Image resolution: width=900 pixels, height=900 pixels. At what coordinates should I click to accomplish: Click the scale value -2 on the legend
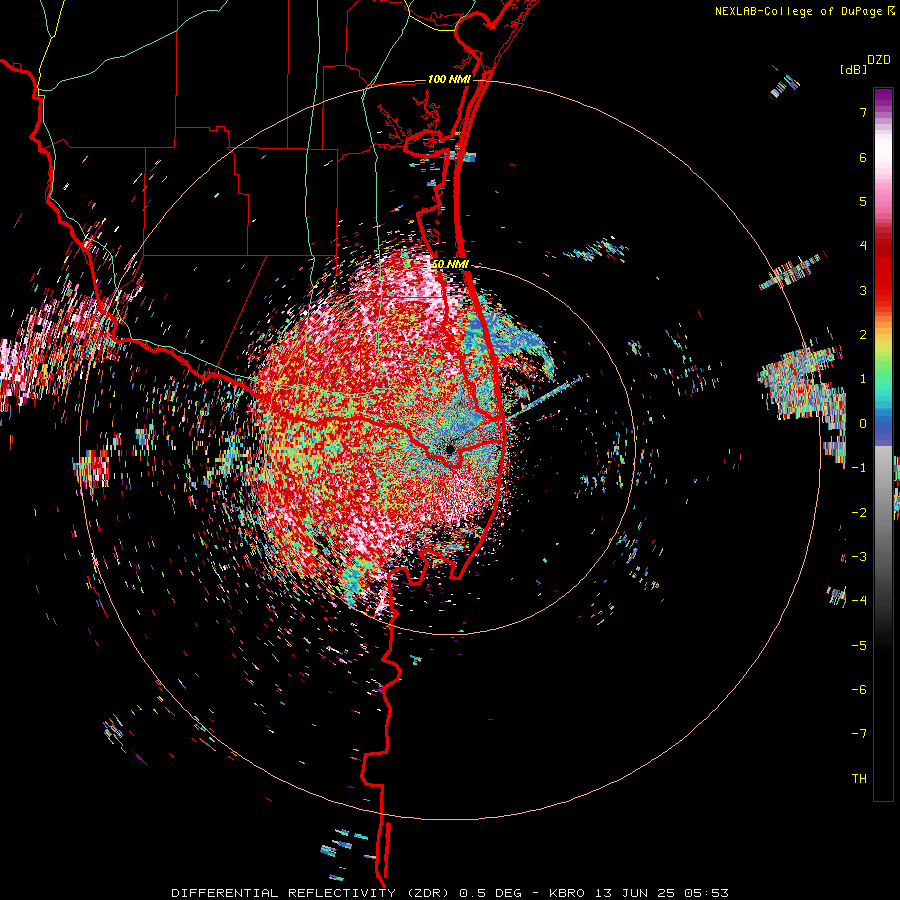pyautogui.click(x=859, y=513)
